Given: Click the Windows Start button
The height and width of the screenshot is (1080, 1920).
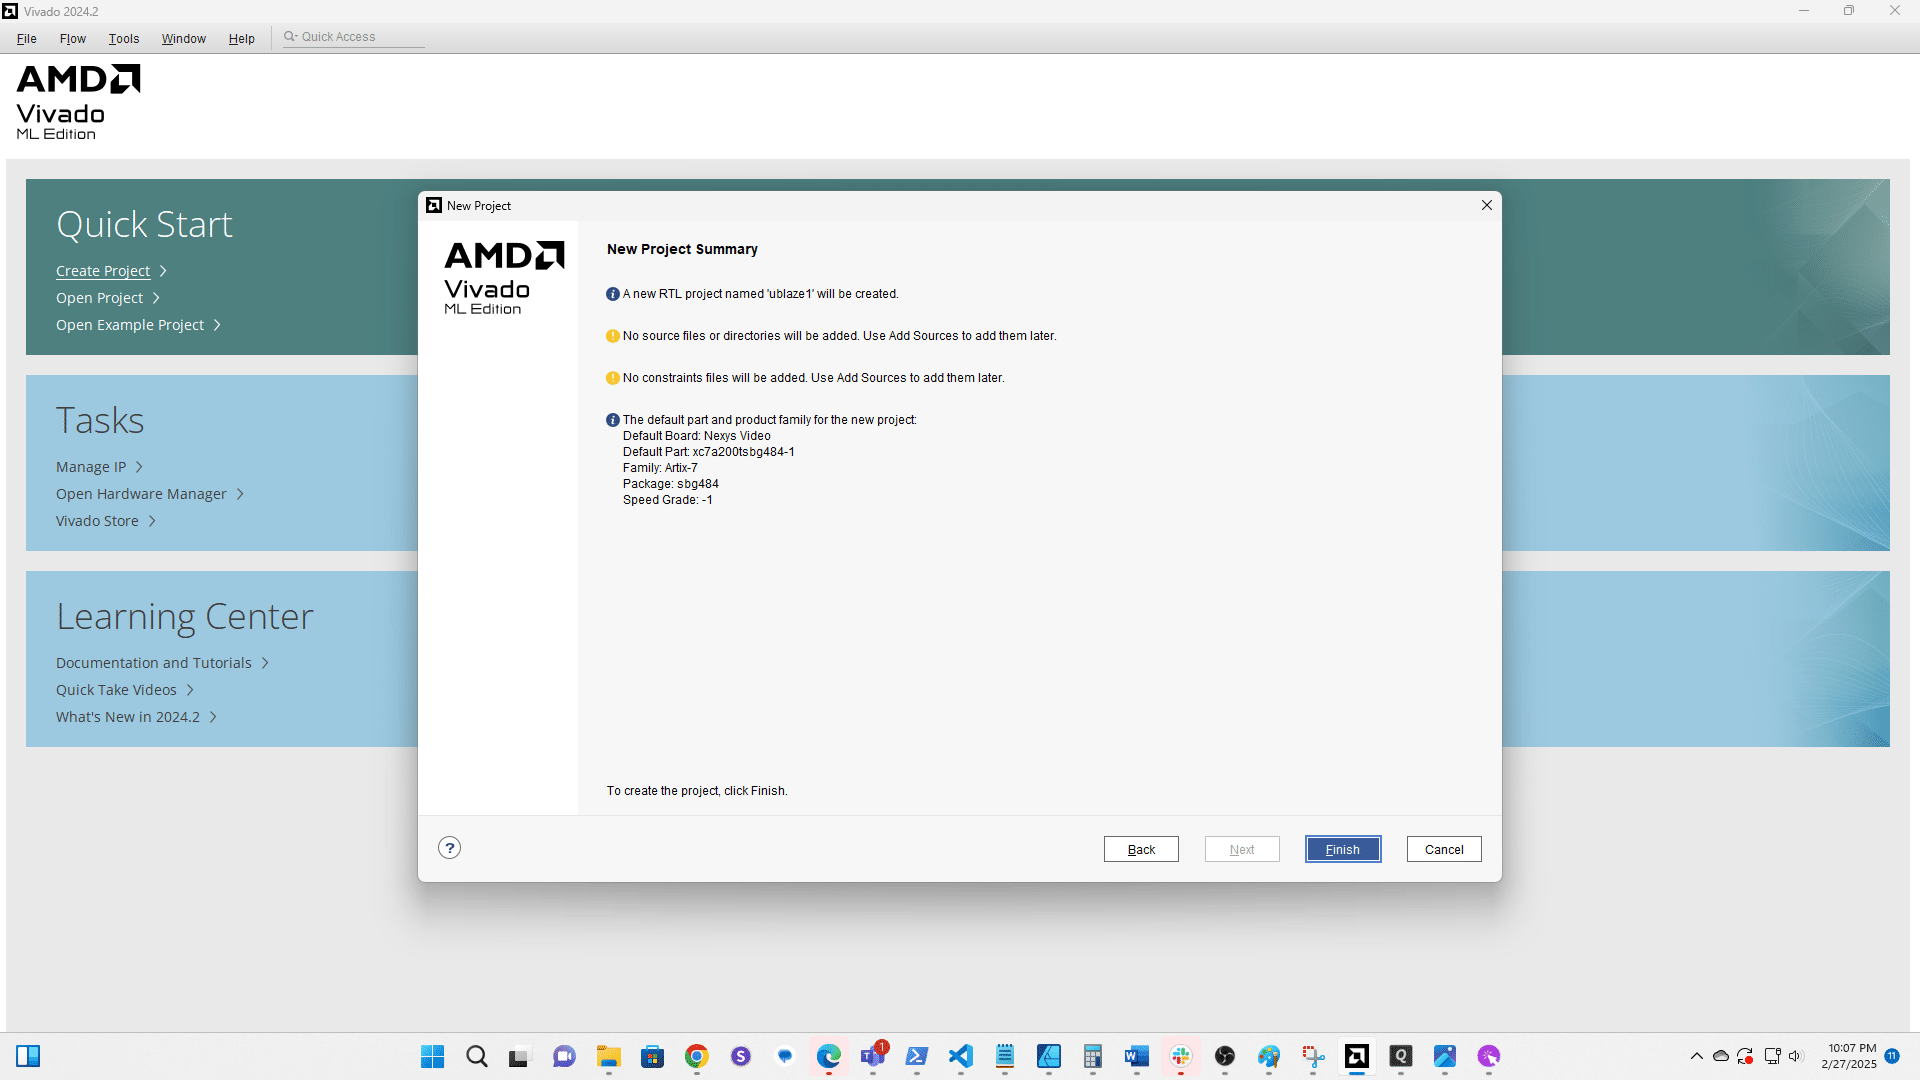Looking at the screenshot, I should (432, 1056).
